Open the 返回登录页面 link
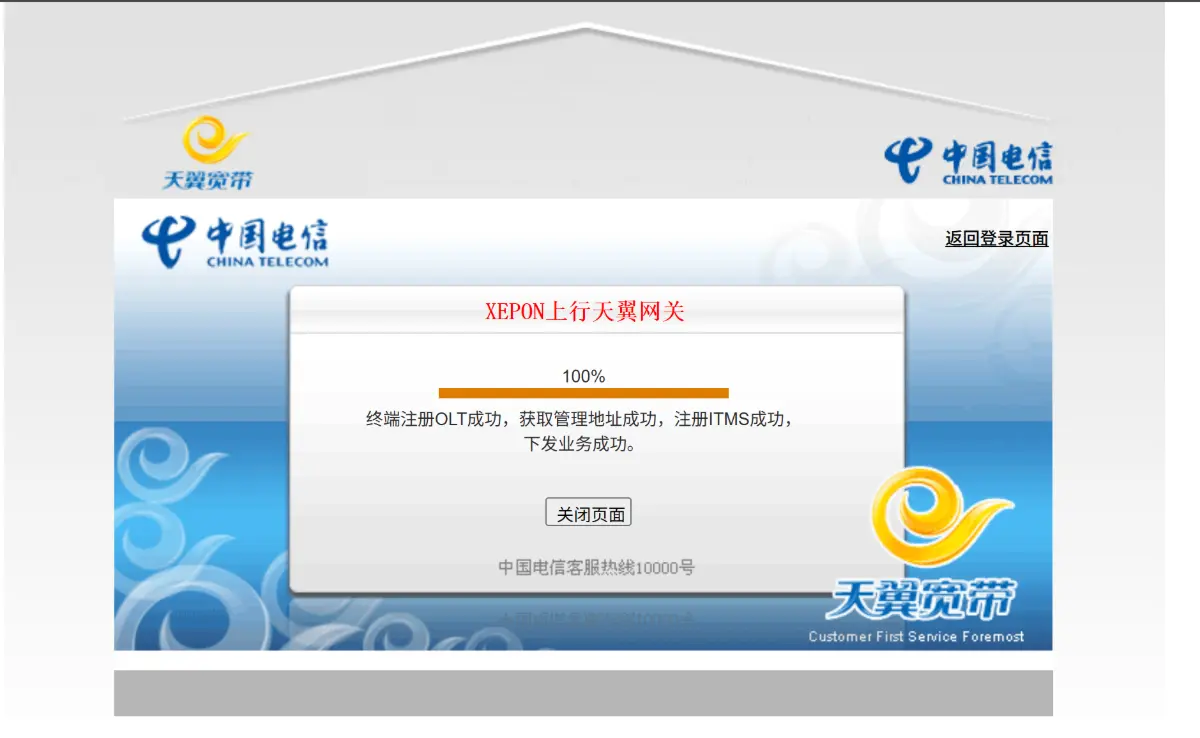The image size is (1200, 738). point(997,238)
